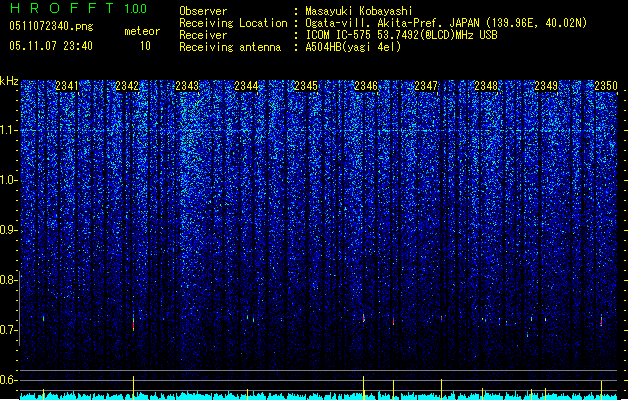
Task: Select the filename 0511072340.png
Action: 51,26
